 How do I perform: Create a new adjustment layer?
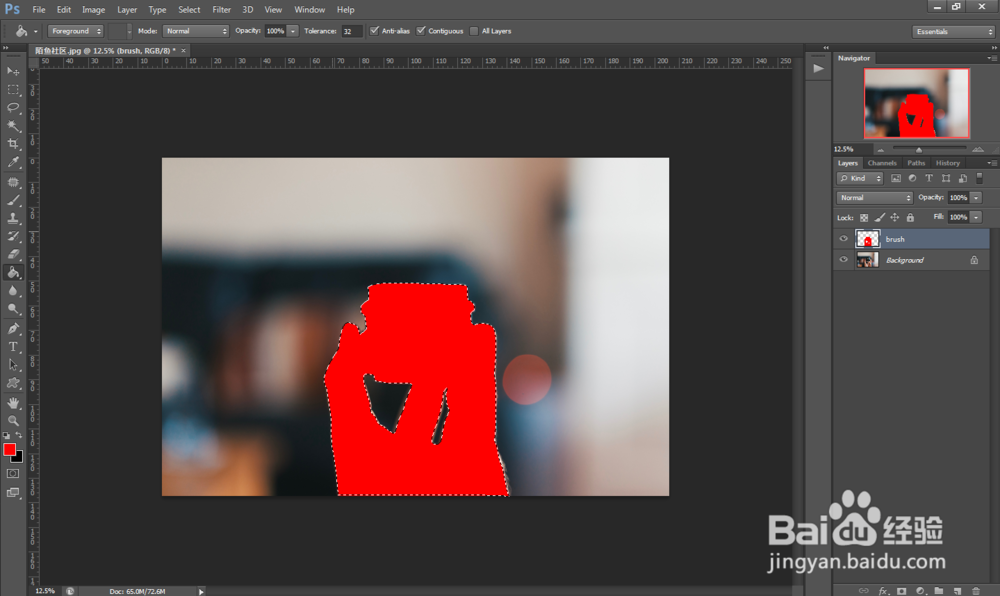920,591
